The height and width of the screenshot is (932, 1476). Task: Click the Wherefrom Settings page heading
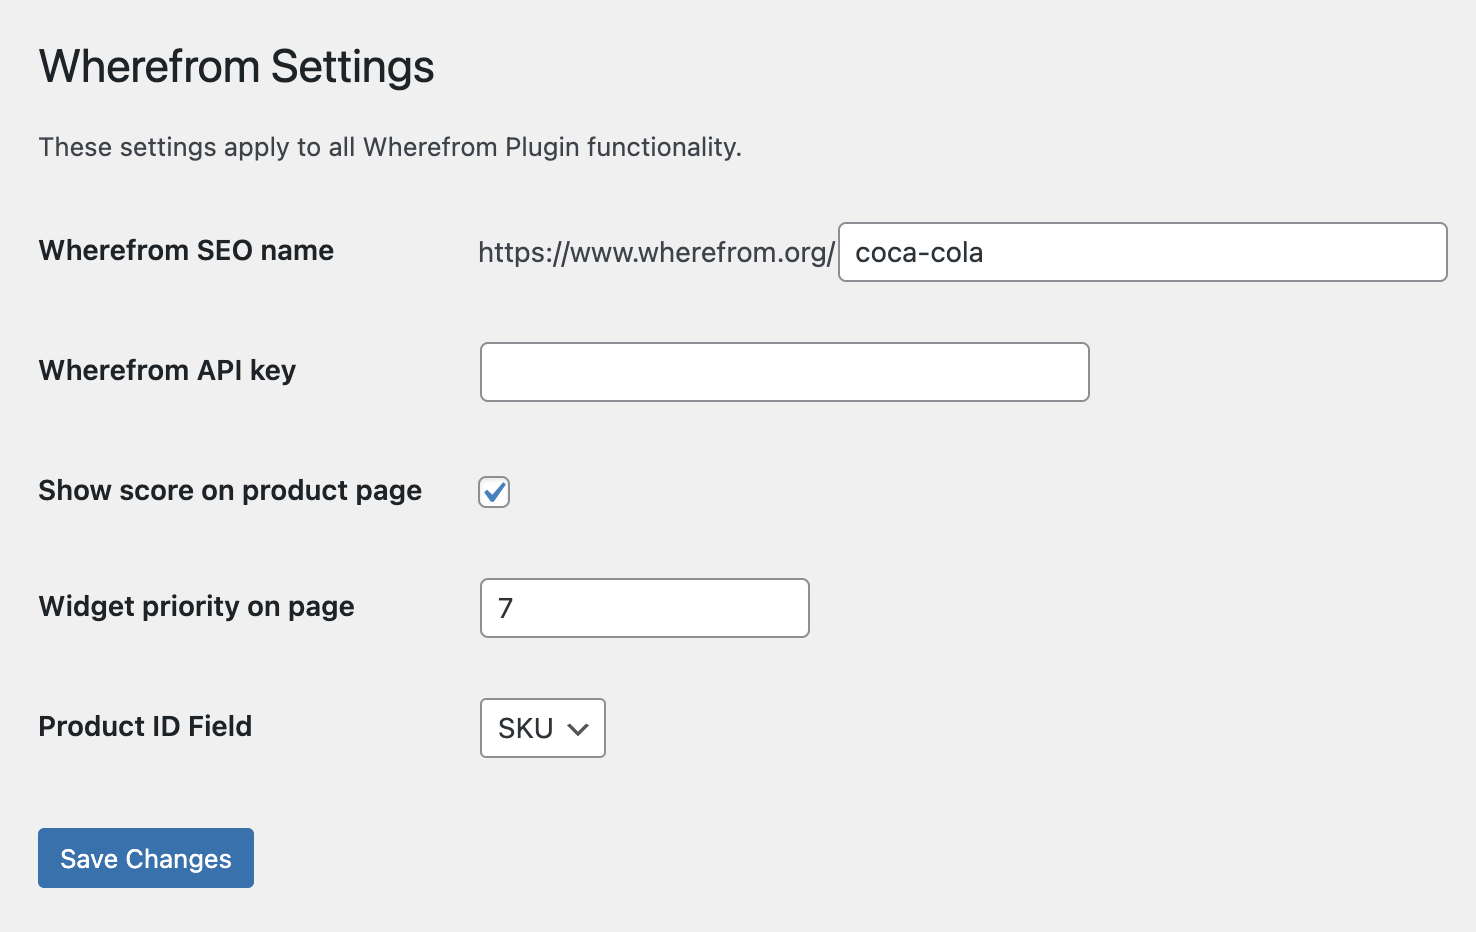pos(236,67)
